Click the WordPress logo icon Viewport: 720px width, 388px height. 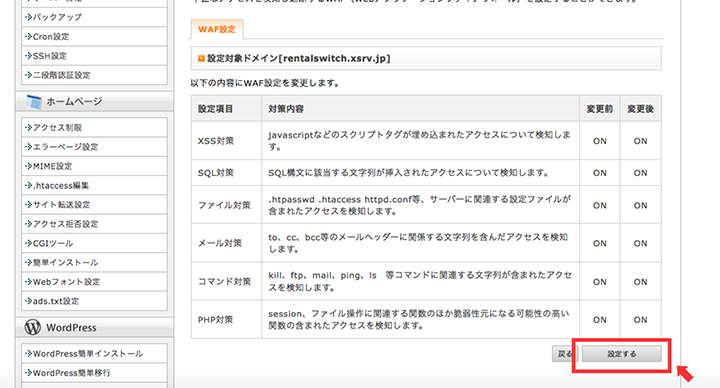pos(33,327)
